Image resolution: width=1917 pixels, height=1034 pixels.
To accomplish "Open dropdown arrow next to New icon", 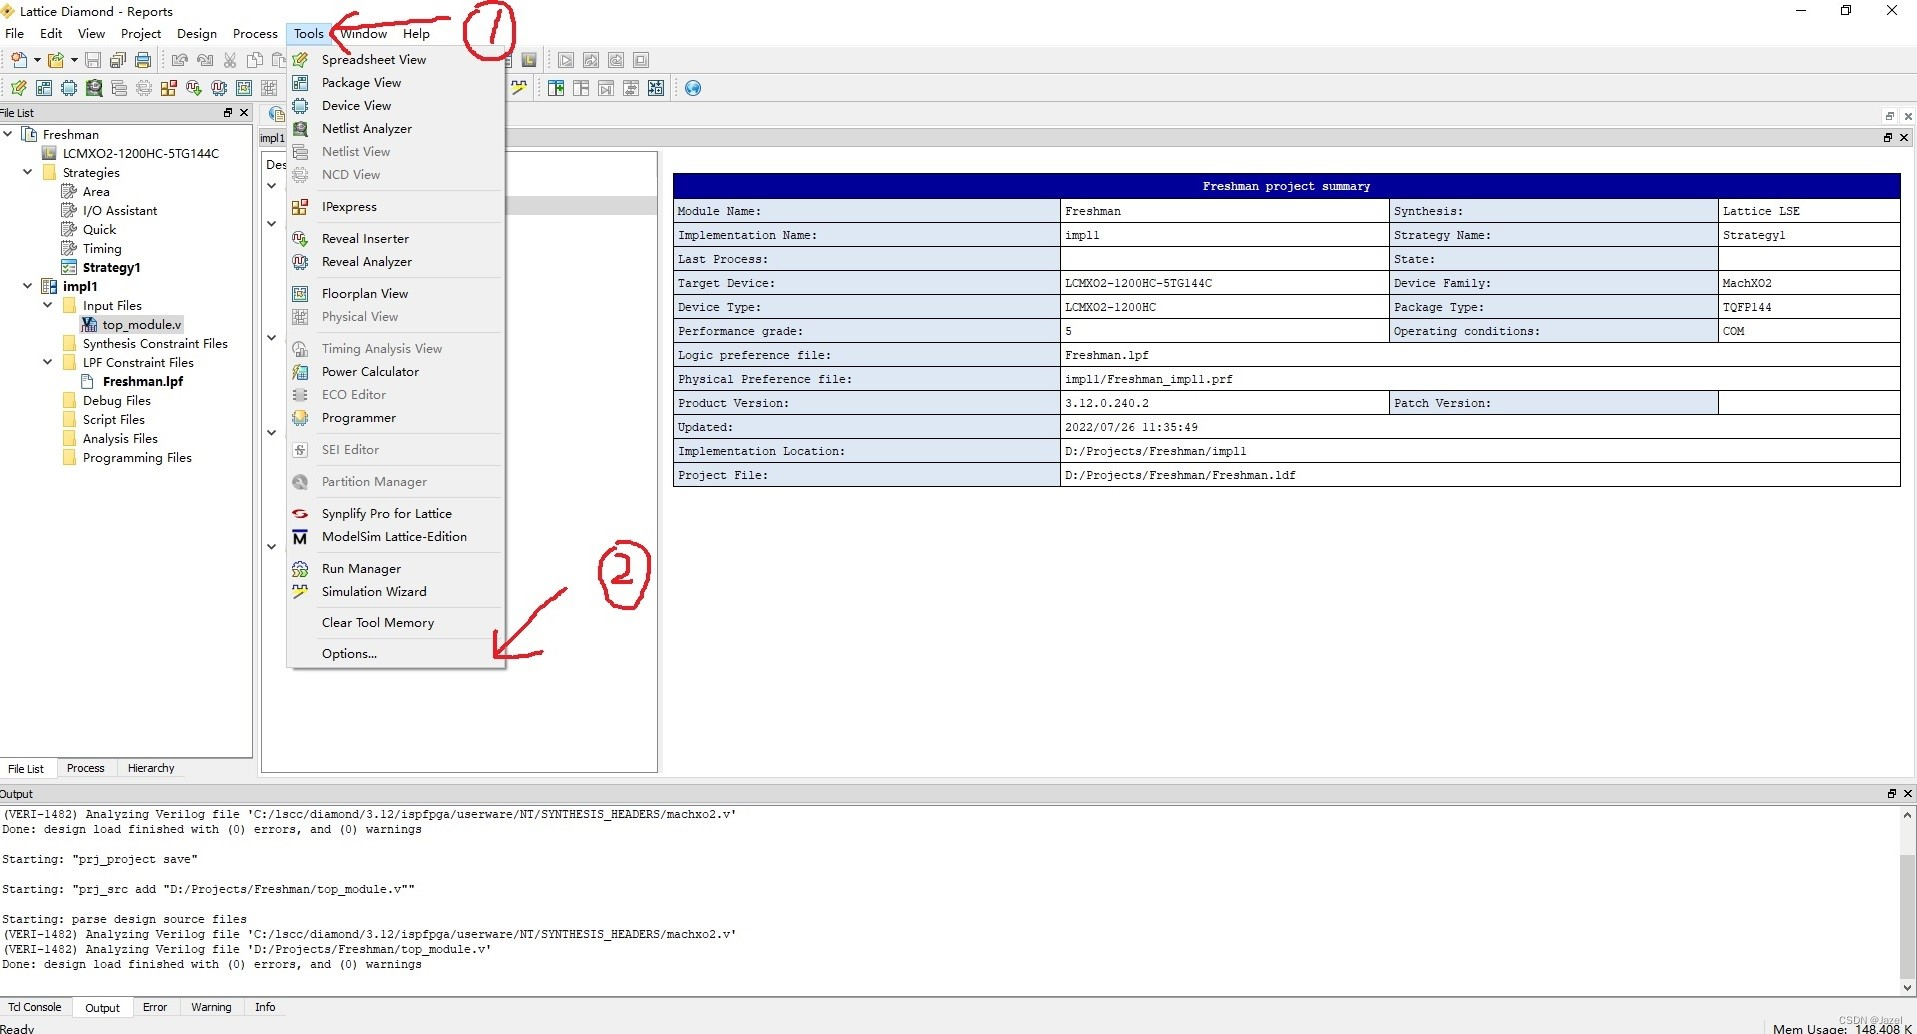I will (37, 60).
